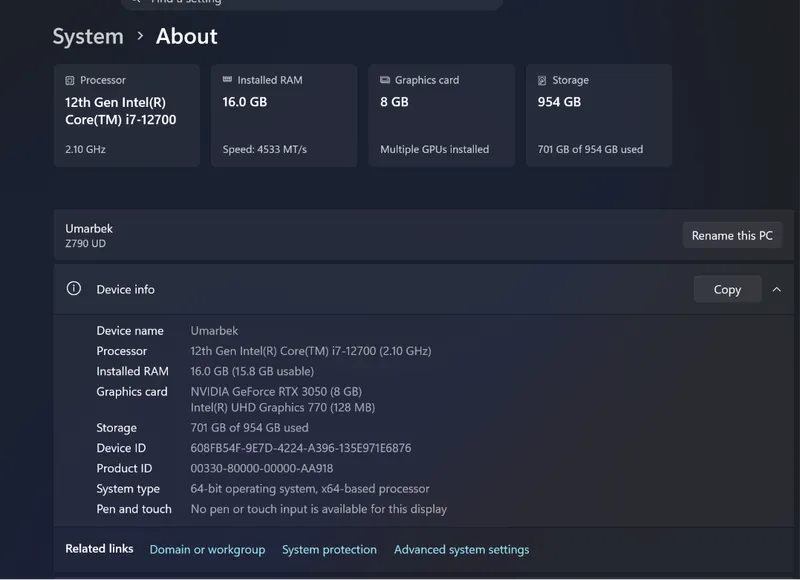Click the Device ID label
The width and height of the screenshot is (800, 580).
[121, 448]
